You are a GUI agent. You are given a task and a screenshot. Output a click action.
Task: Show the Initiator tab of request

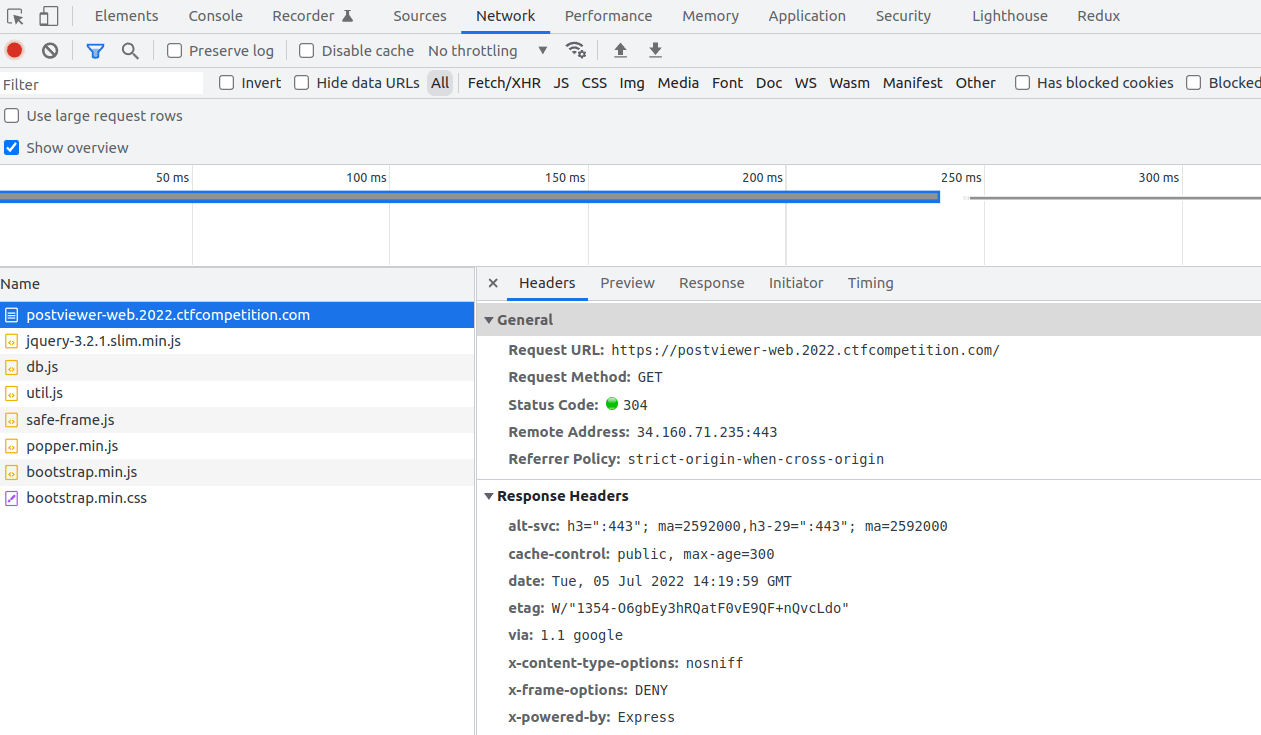(x=796, y=283)
